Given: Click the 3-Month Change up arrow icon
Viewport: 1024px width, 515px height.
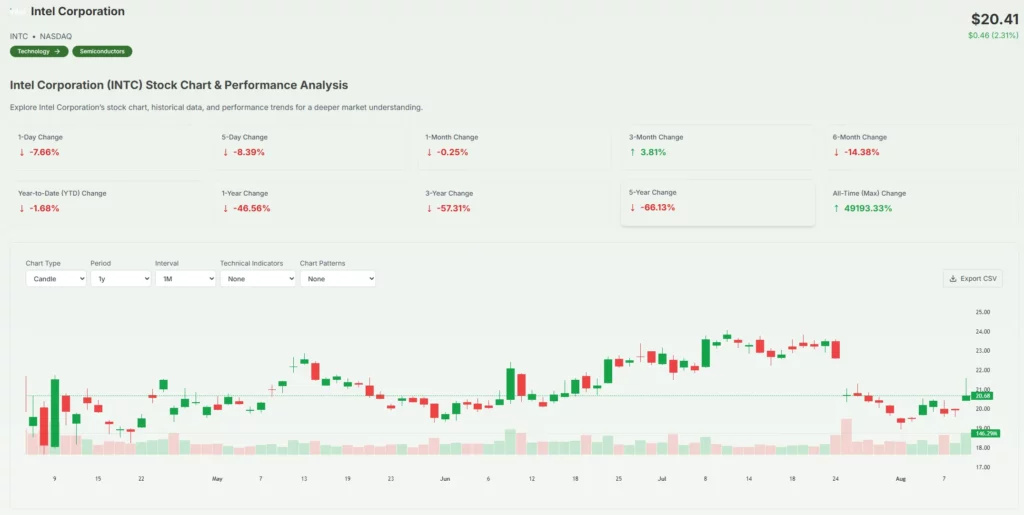Looking at the screenshot, I should tap(633, 153).
